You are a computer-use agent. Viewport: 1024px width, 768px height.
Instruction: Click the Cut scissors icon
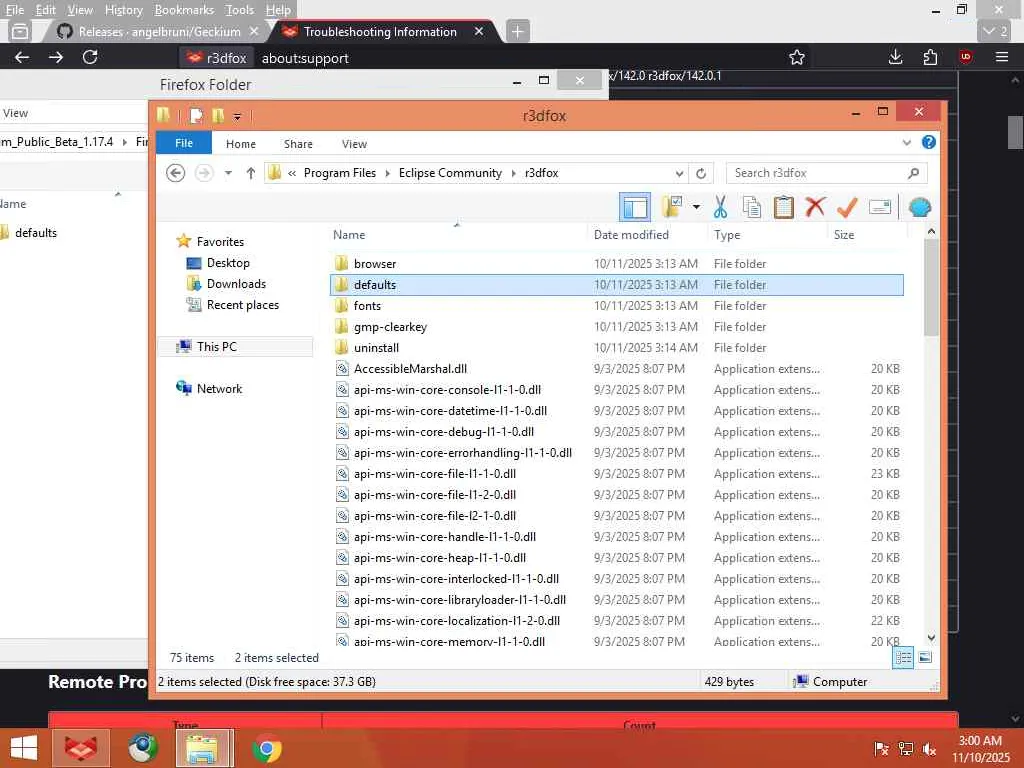(720, 208)
